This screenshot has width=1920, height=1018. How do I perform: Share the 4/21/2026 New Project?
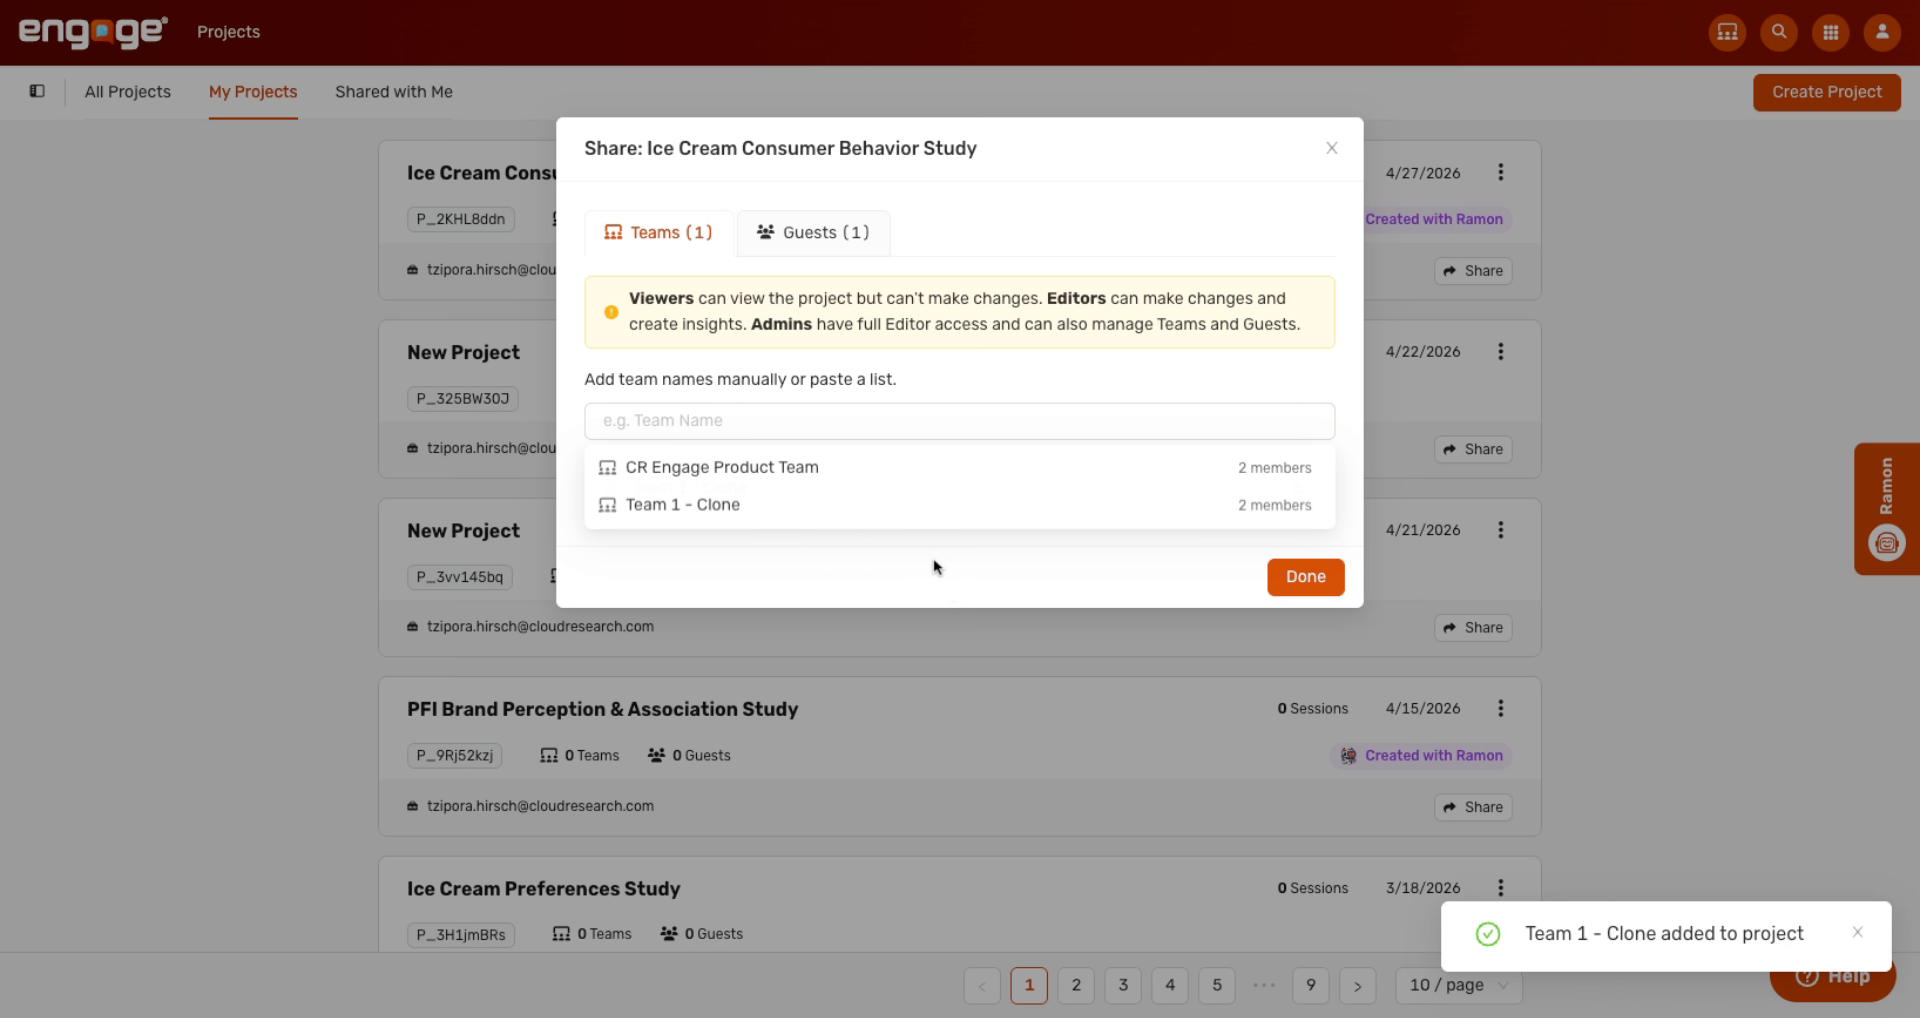point(1473,628)
